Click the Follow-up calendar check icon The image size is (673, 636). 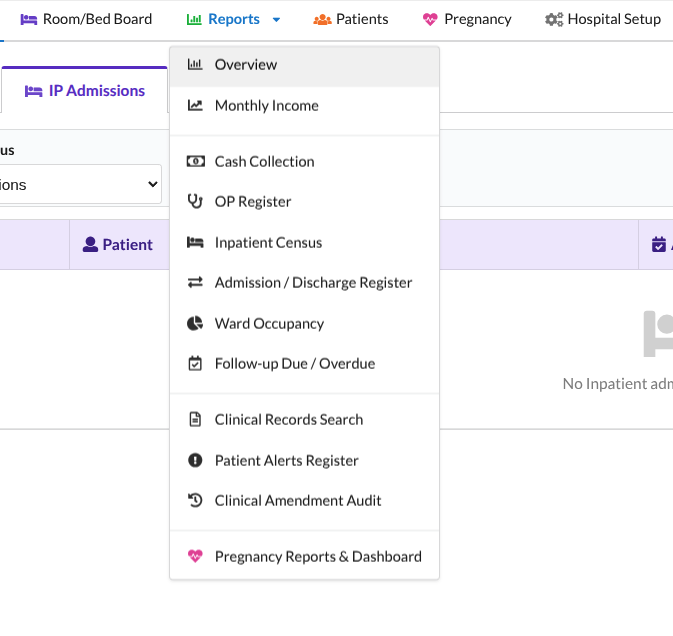pos(195,363)
